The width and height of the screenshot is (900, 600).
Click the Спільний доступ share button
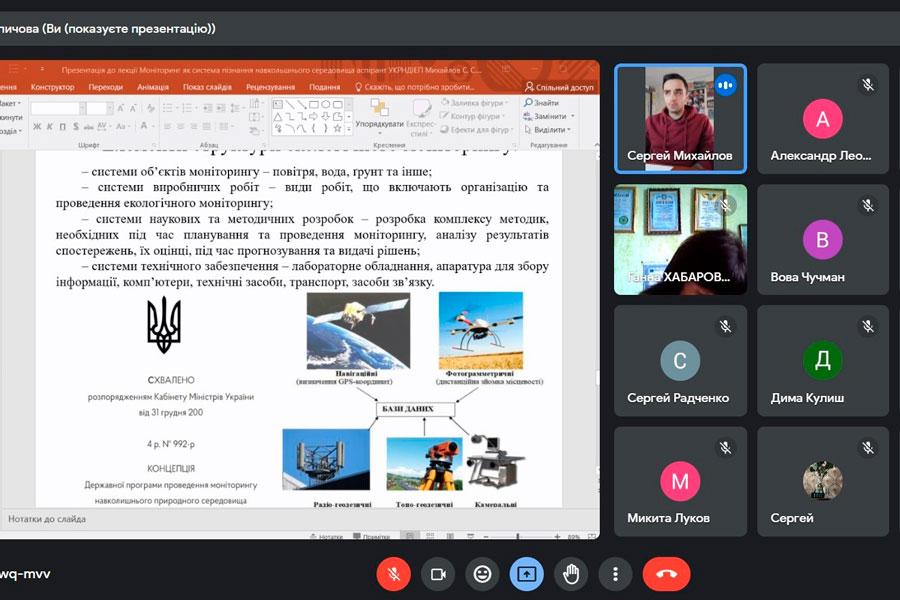(x=561, y=87)
